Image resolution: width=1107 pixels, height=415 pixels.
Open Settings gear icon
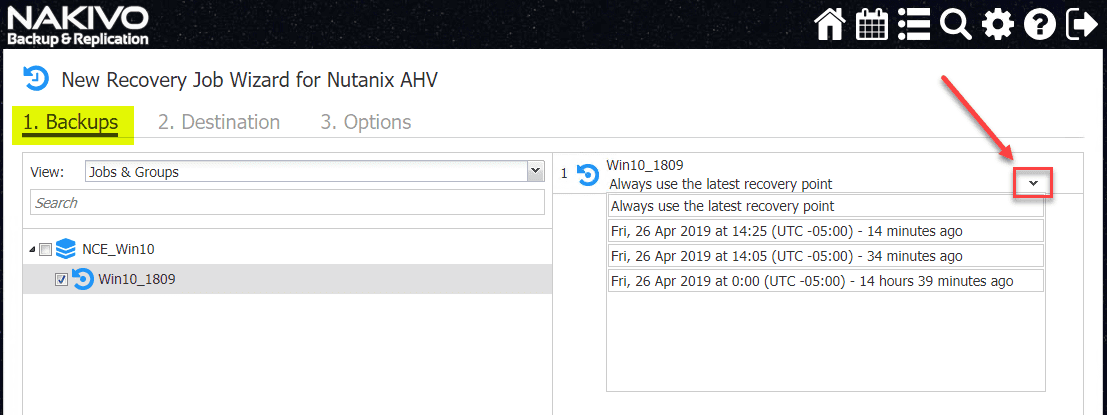(997, 24)
